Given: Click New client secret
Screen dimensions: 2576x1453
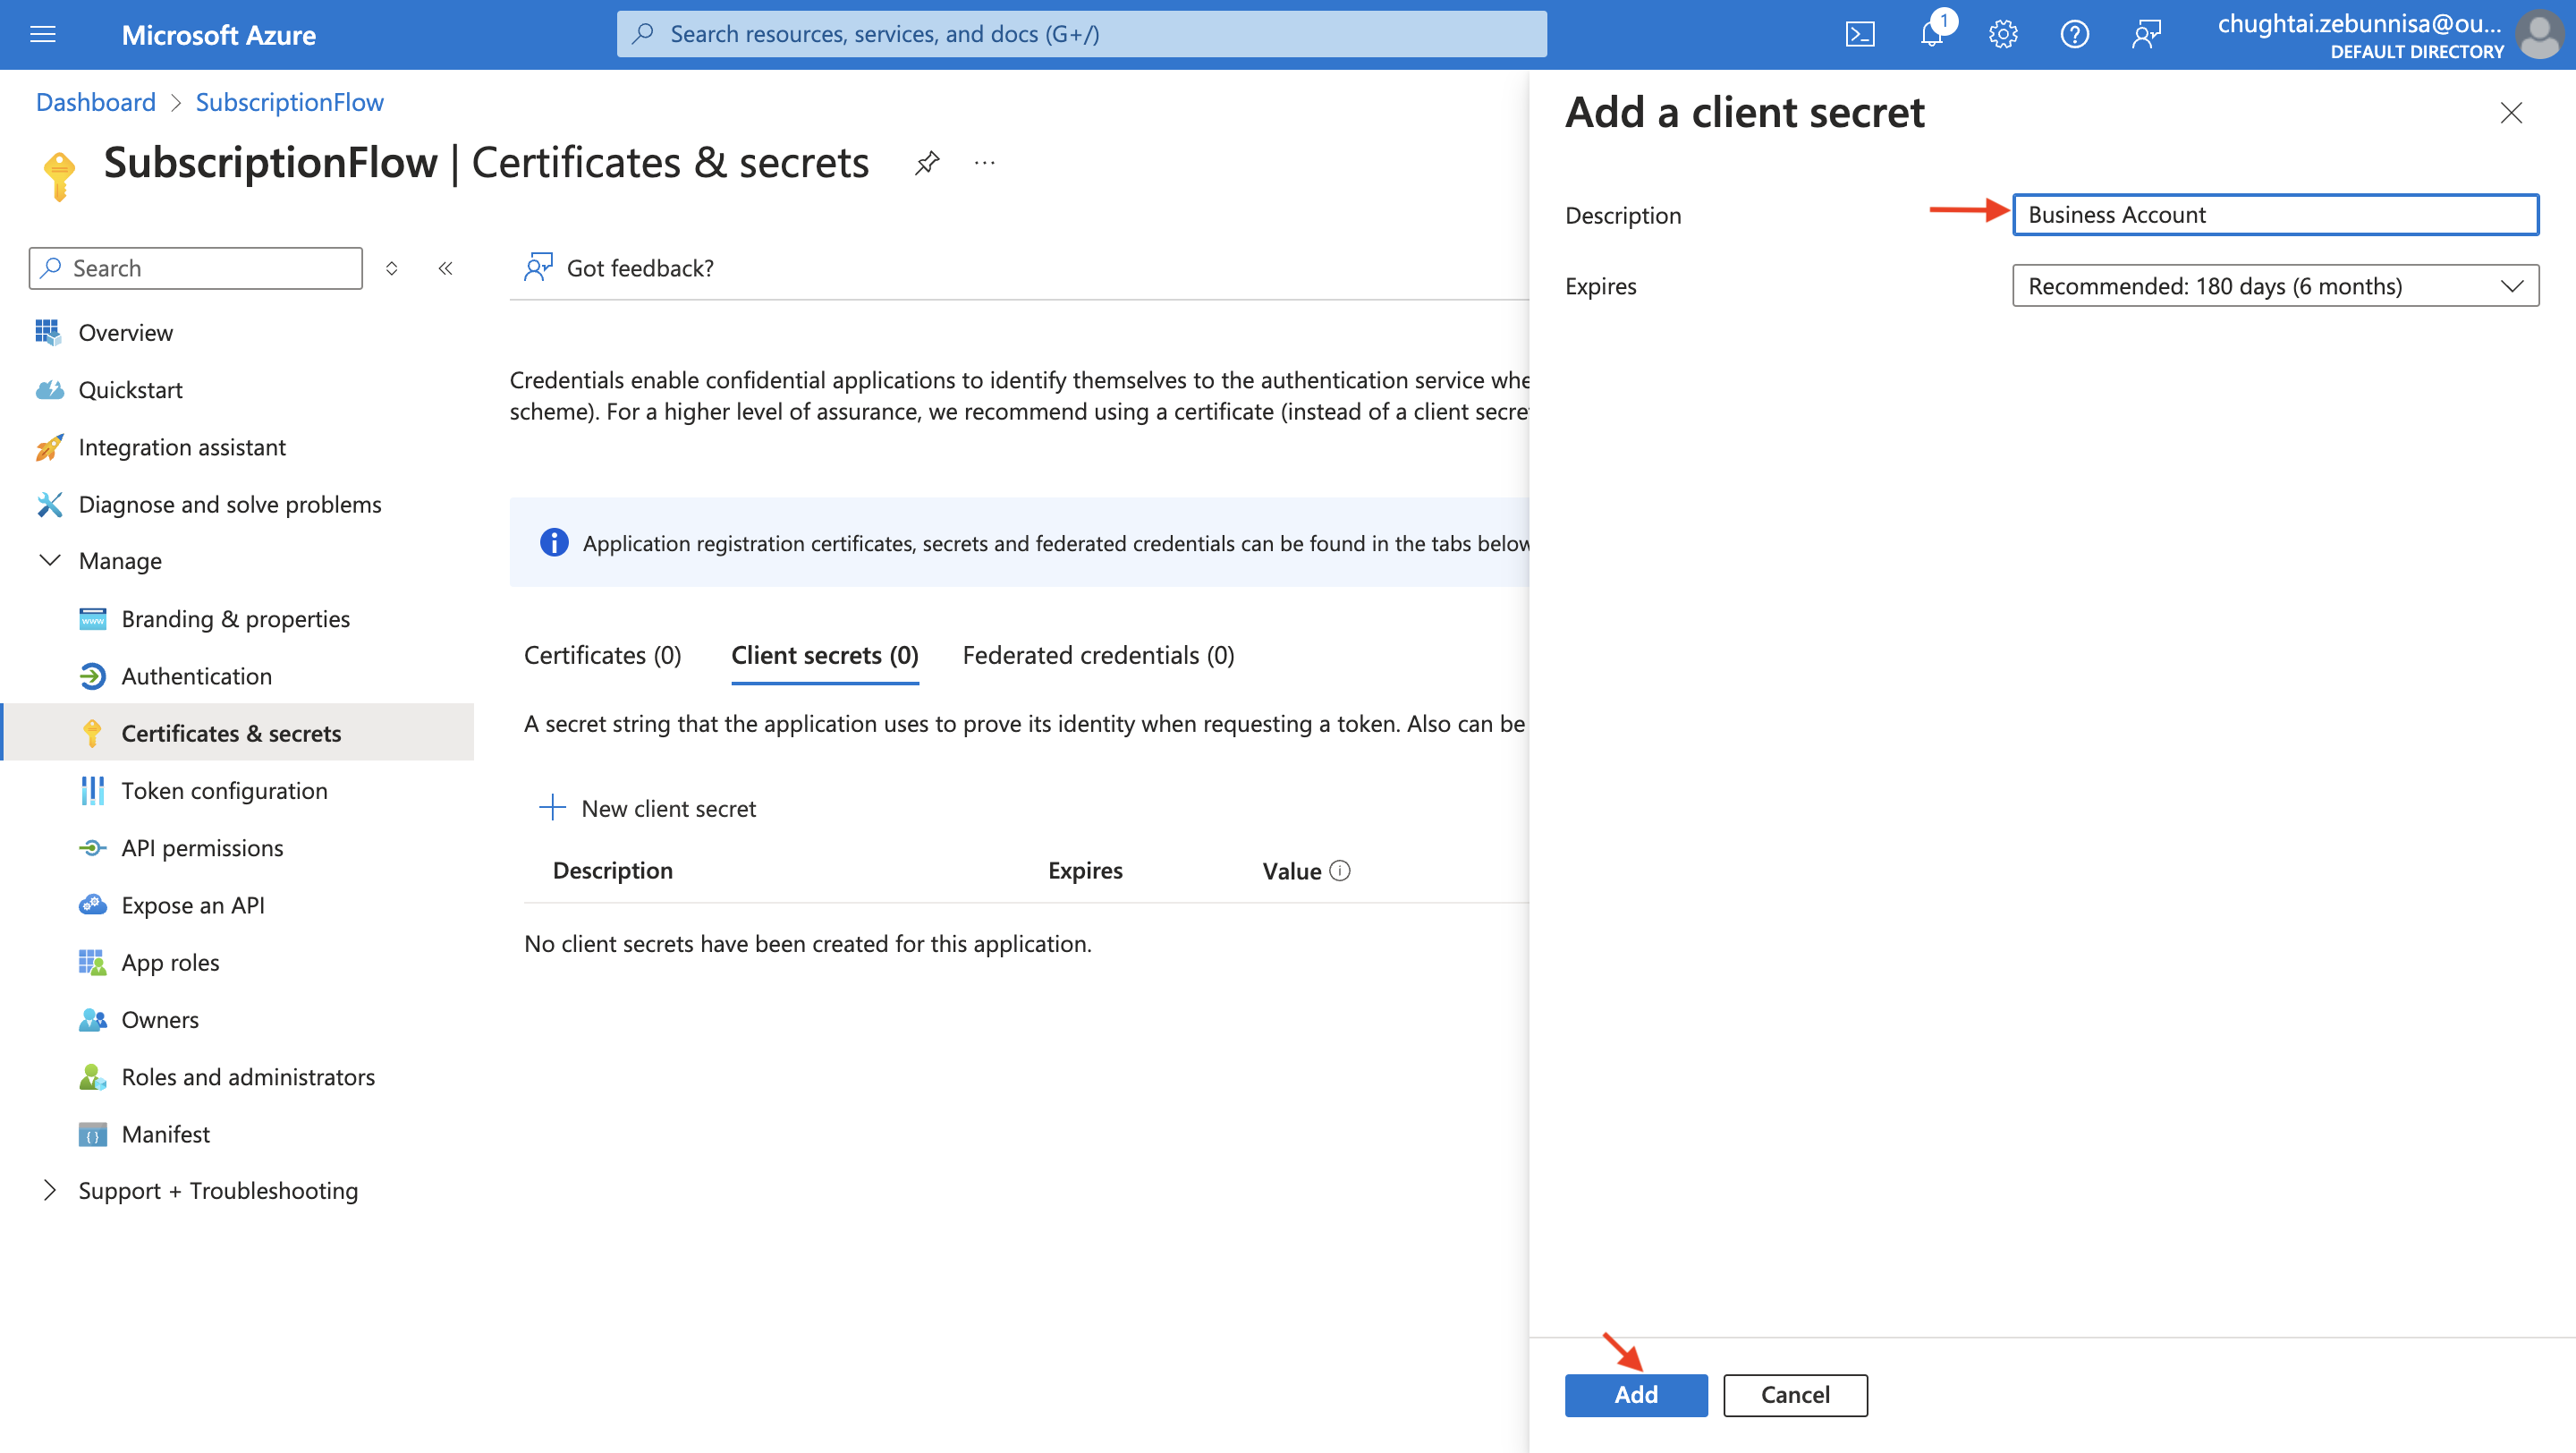Looking at the screenshot, I should tap(648, 808).
